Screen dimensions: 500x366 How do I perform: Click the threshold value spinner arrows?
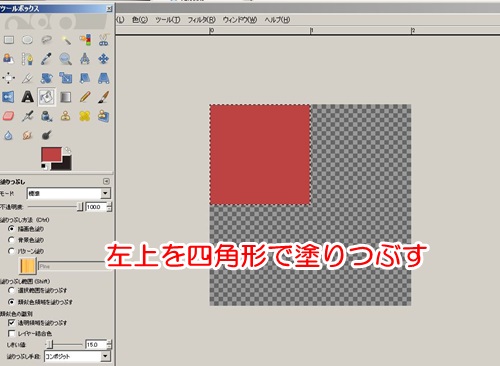pos(109,345)
